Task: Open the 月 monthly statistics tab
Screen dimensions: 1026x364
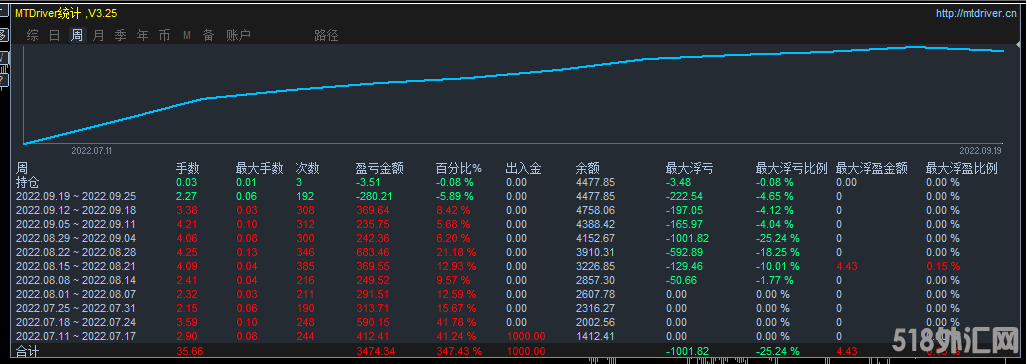Action: click(x=98, y=35)
